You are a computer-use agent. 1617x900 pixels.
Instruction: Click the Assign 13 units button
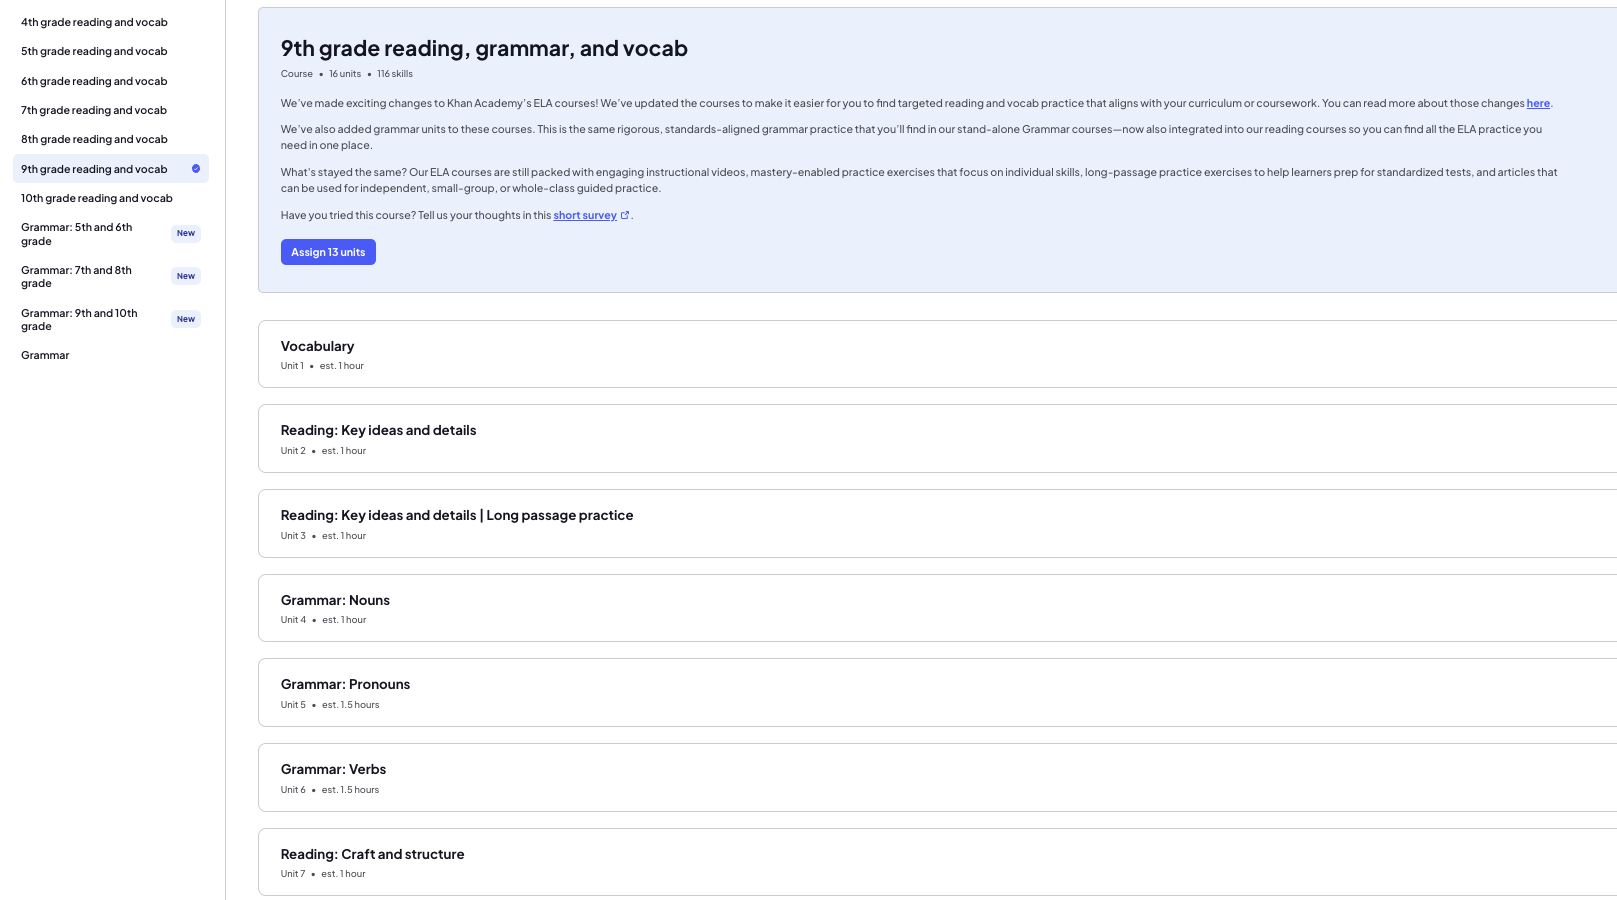[328, 252]
